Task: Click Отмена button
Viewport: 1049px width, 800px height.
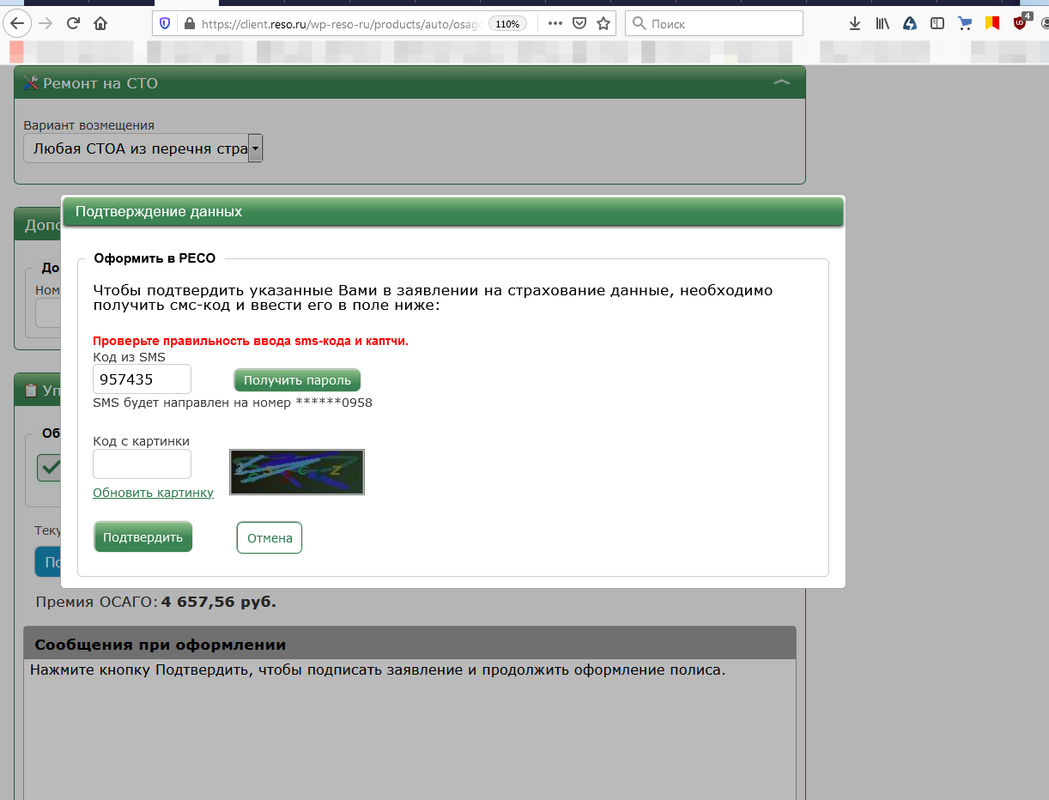Action: tap(270, 538)
